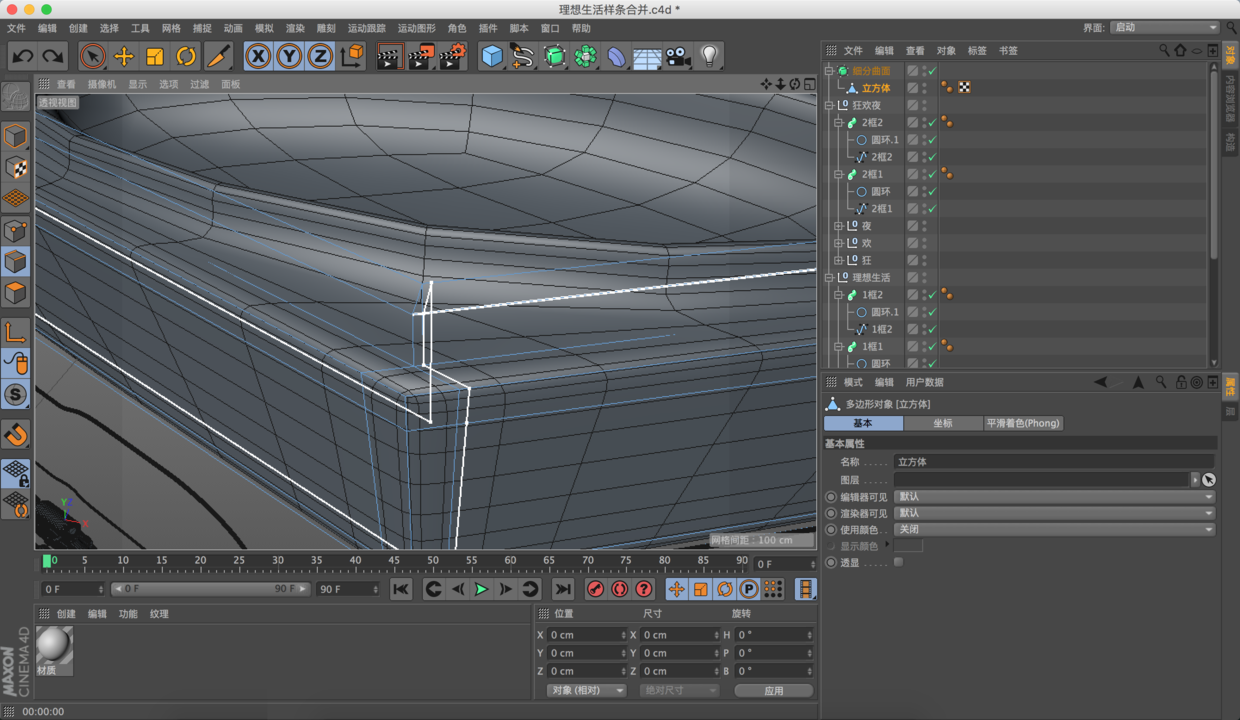Click the record active objects button
Image resolution: width=1240 pixels, height=720 pixels.
pos(595,589)
